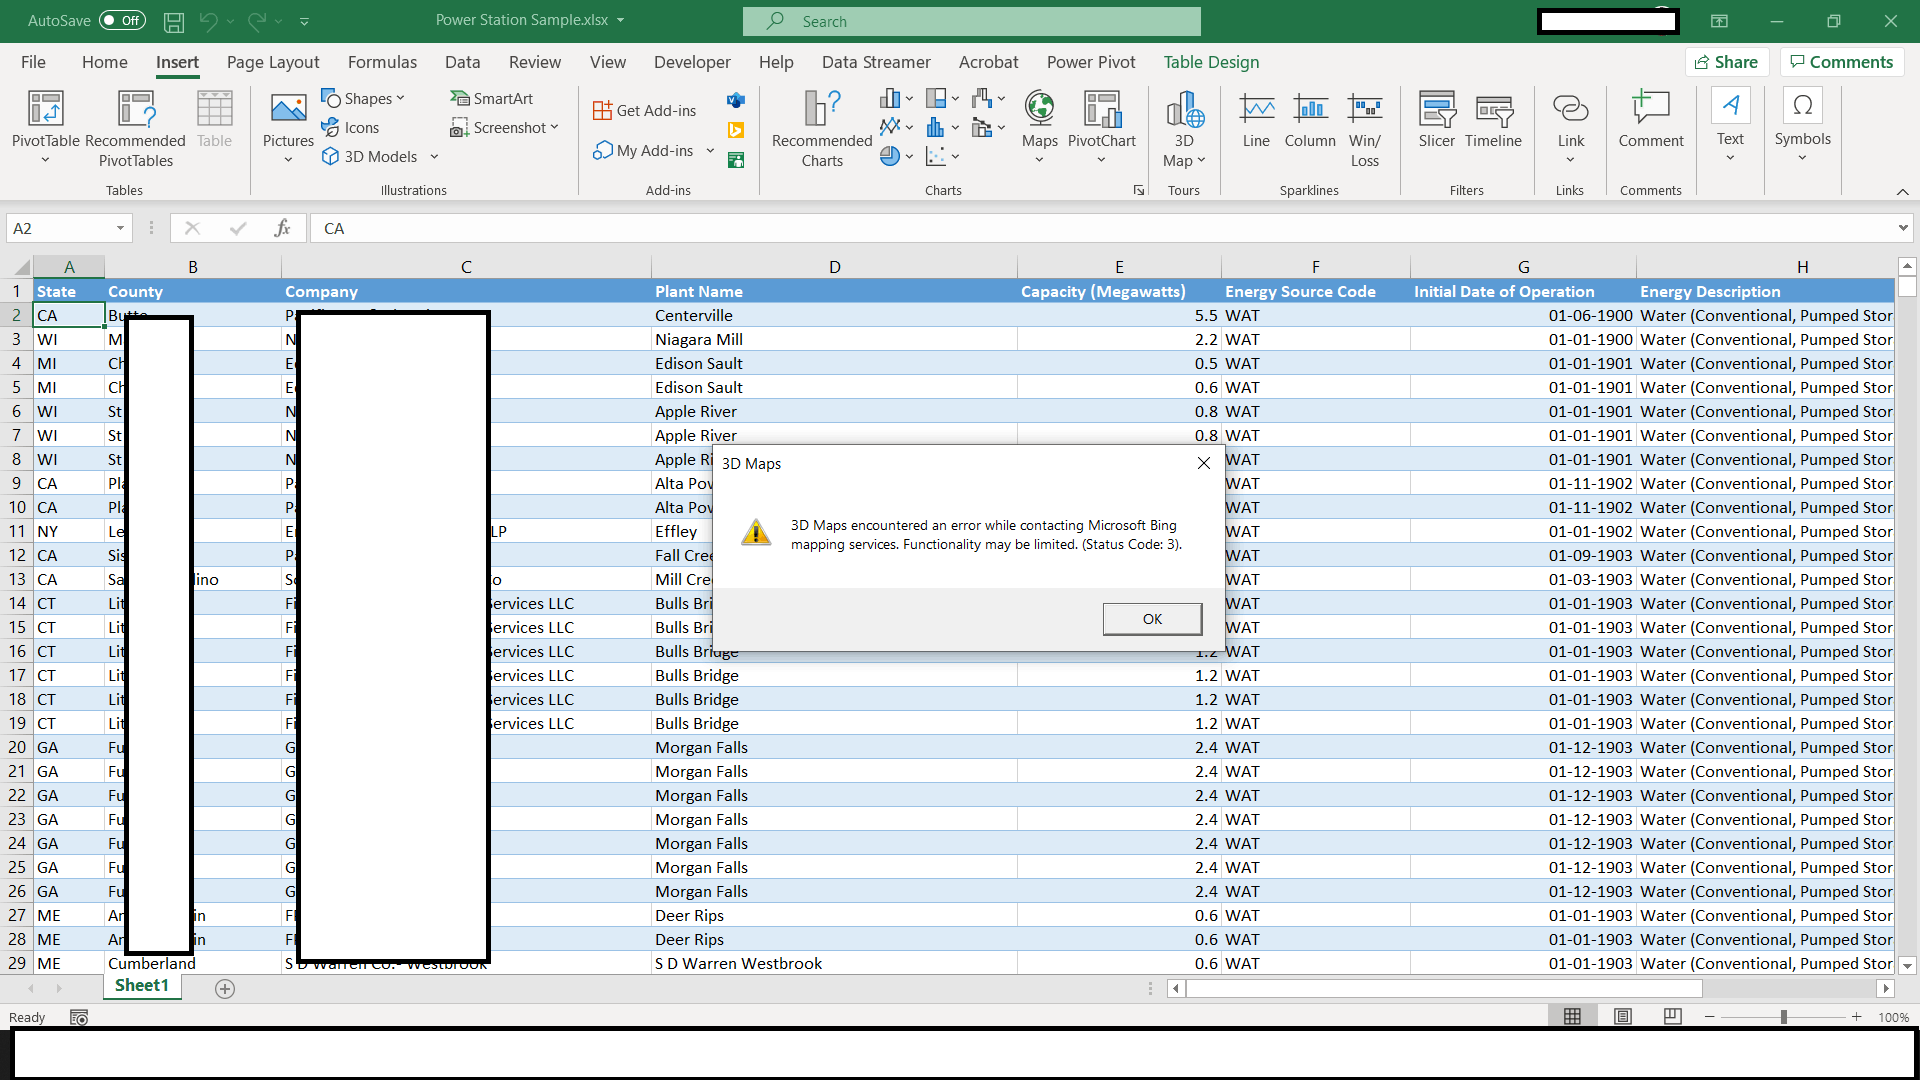The width and height of the screenshot is (1920, 1080).
Task: Click the Share button
Action: [1727, 62]
